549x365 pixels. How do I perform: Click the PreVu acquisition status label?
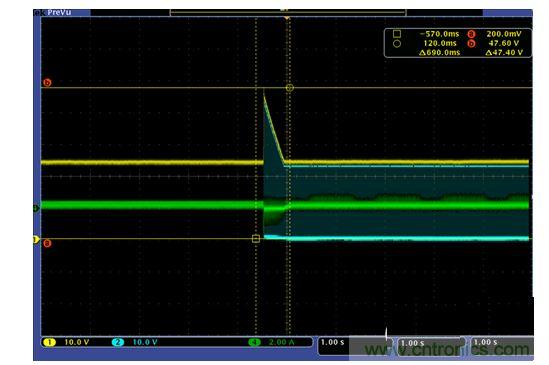coord(59,13)
